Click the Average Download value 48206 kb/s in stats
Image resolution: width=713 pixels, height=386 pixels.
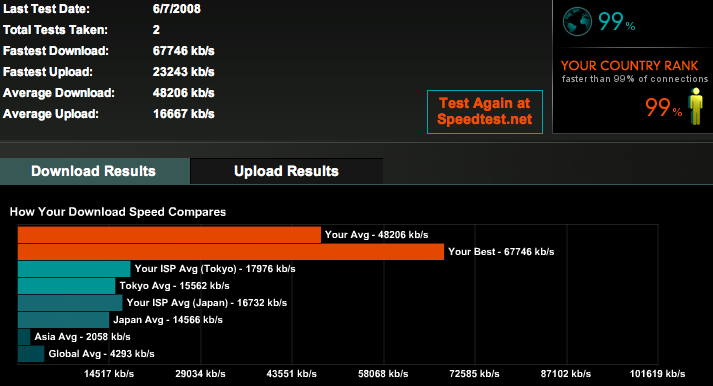184,93
